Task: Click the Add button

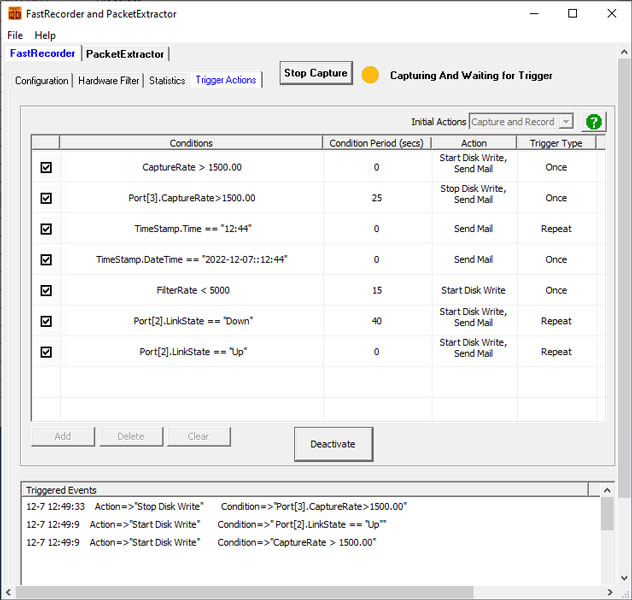Action: pos(63,436)
